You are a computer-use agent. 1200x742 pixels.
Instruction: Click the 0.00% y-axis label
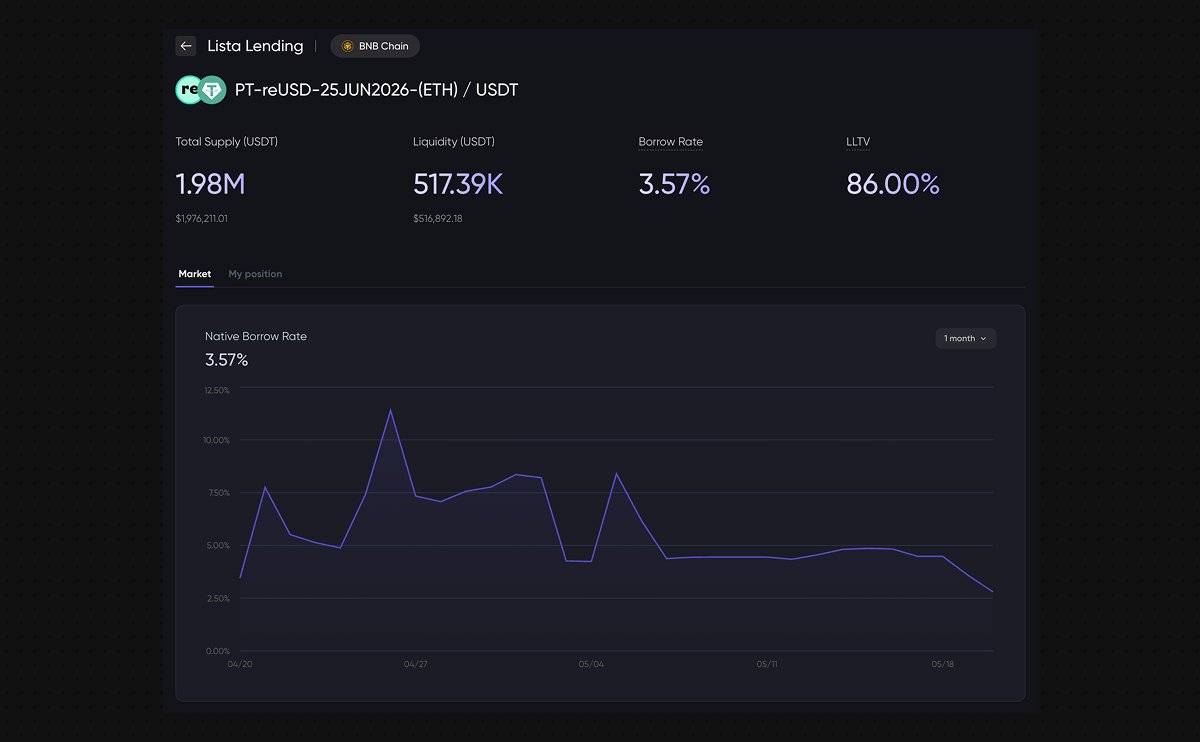click(x=218, y=651)
